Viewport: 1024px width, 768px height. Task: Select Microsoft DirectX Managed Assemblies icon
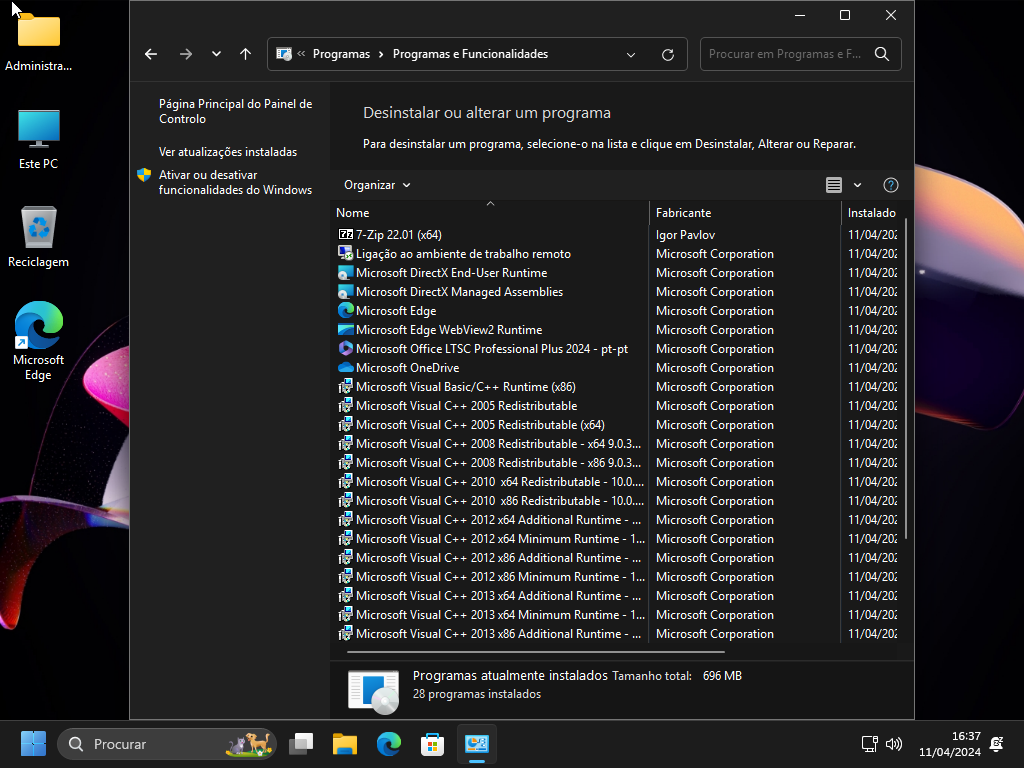(345, 291)
